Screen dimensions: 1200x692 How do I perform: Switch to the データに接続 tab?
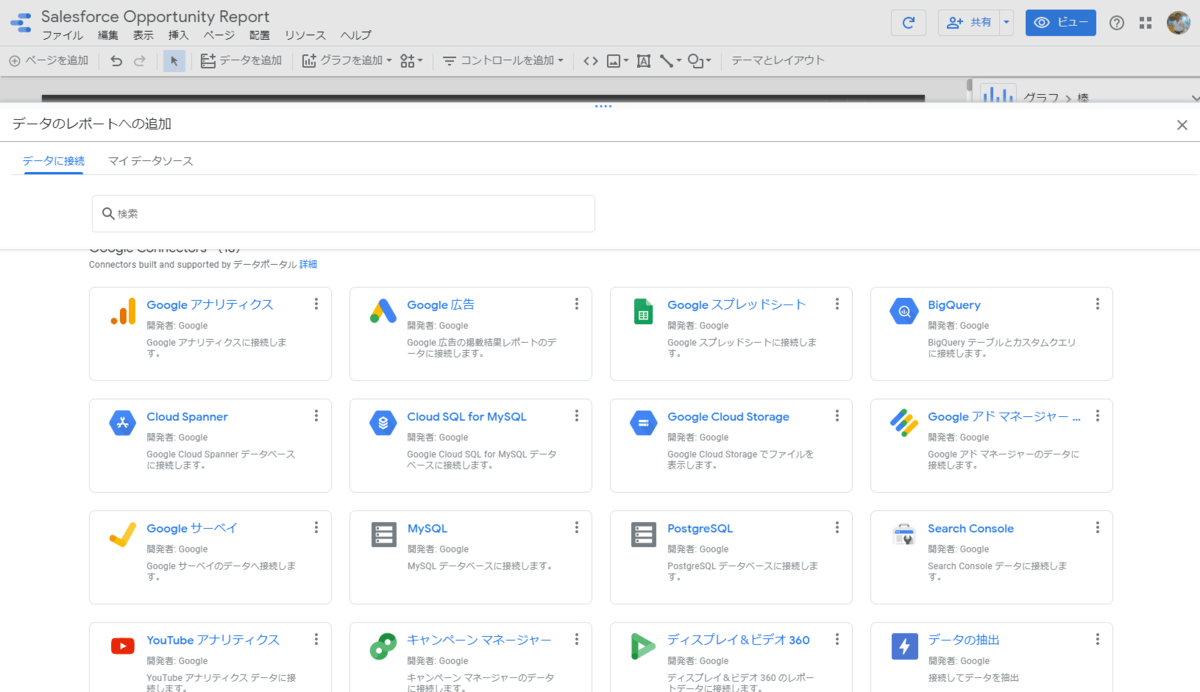point(53,161)
